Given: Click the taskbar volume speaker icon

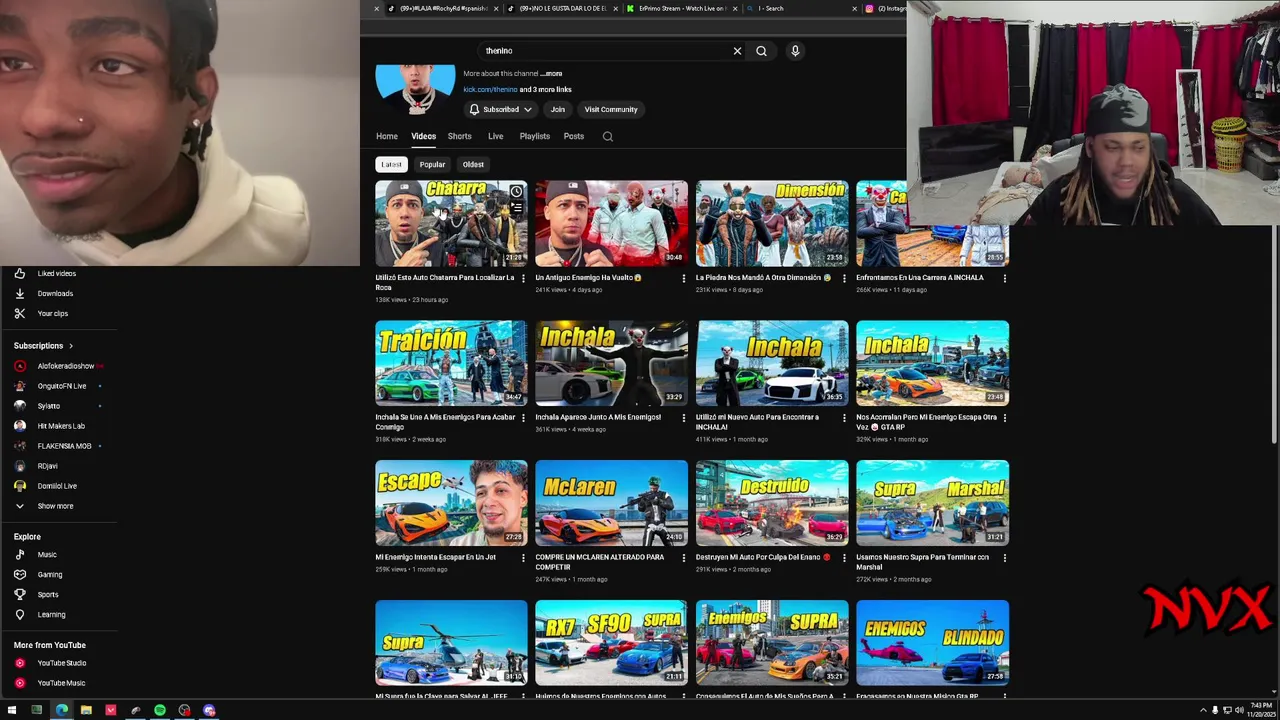Looking at the screenshot, I should [x=1239, y=710].
